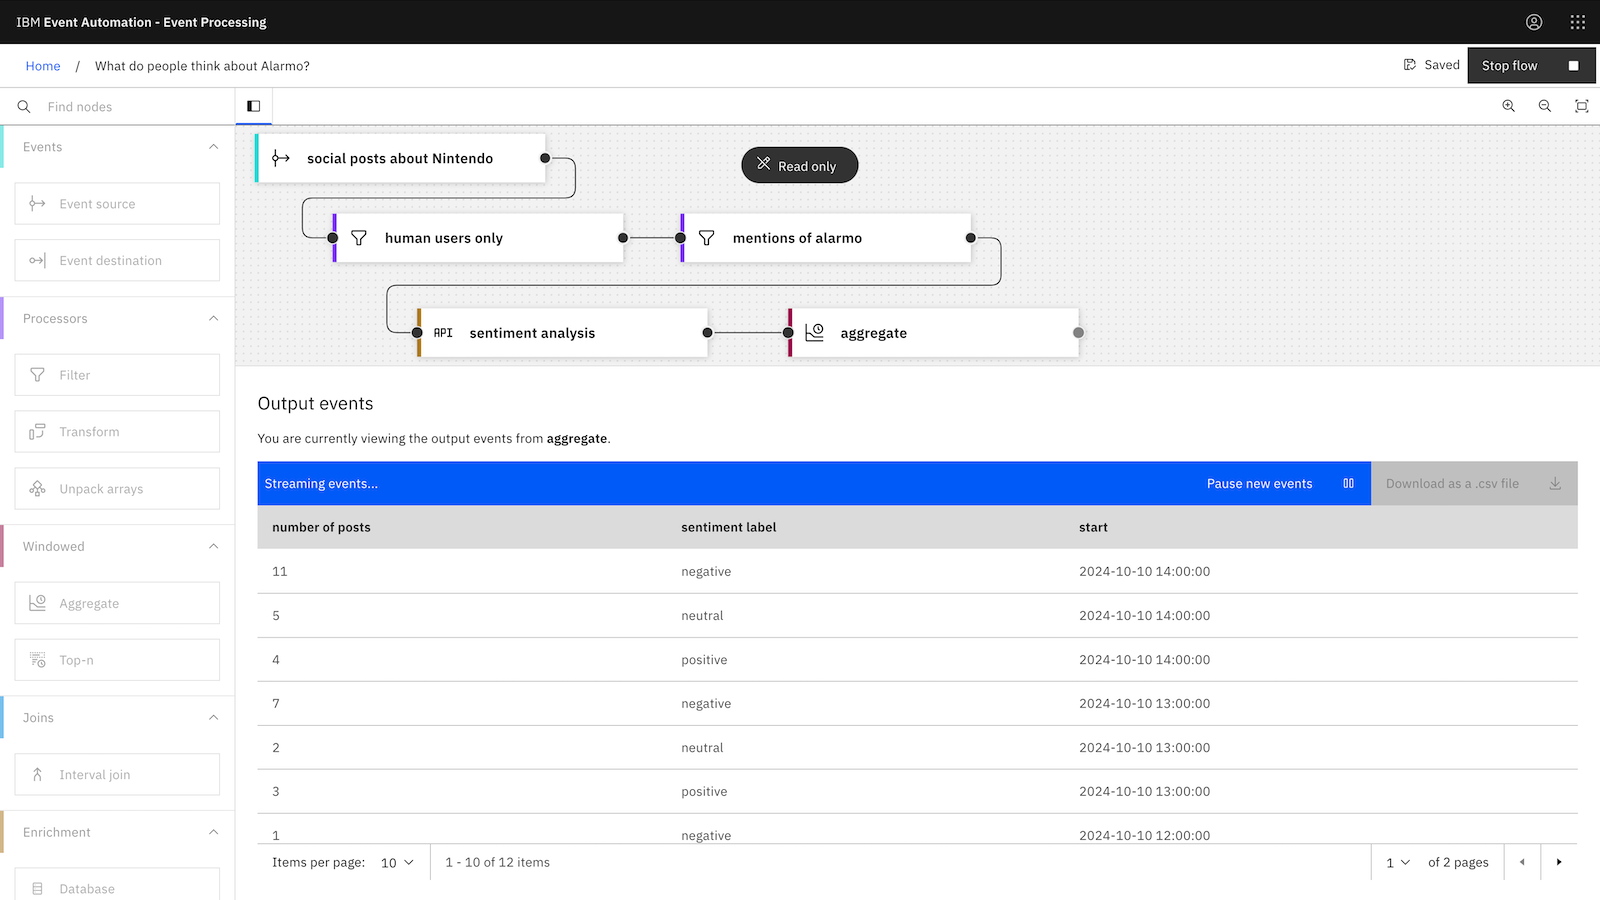1600x900 pixels.
Task: Collapse the Windowed palette section
Action: [213, 546]
